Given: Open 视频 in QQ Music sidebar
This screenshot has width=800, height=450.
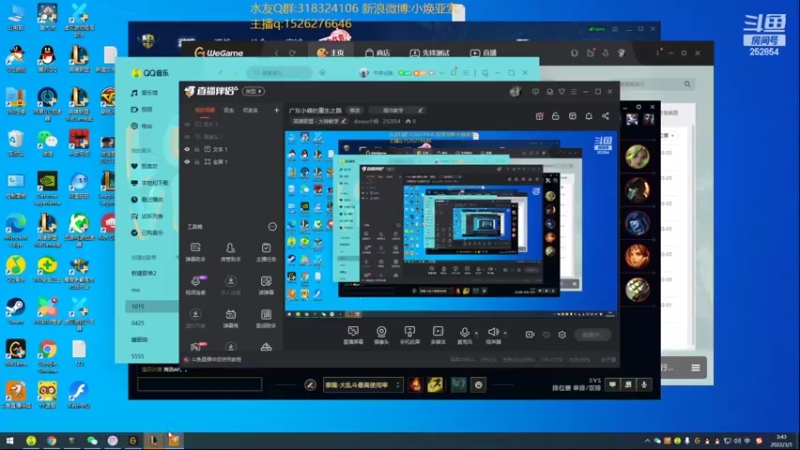Looking at the screenshot, I should pyautogui.click(x=143, y=109).
